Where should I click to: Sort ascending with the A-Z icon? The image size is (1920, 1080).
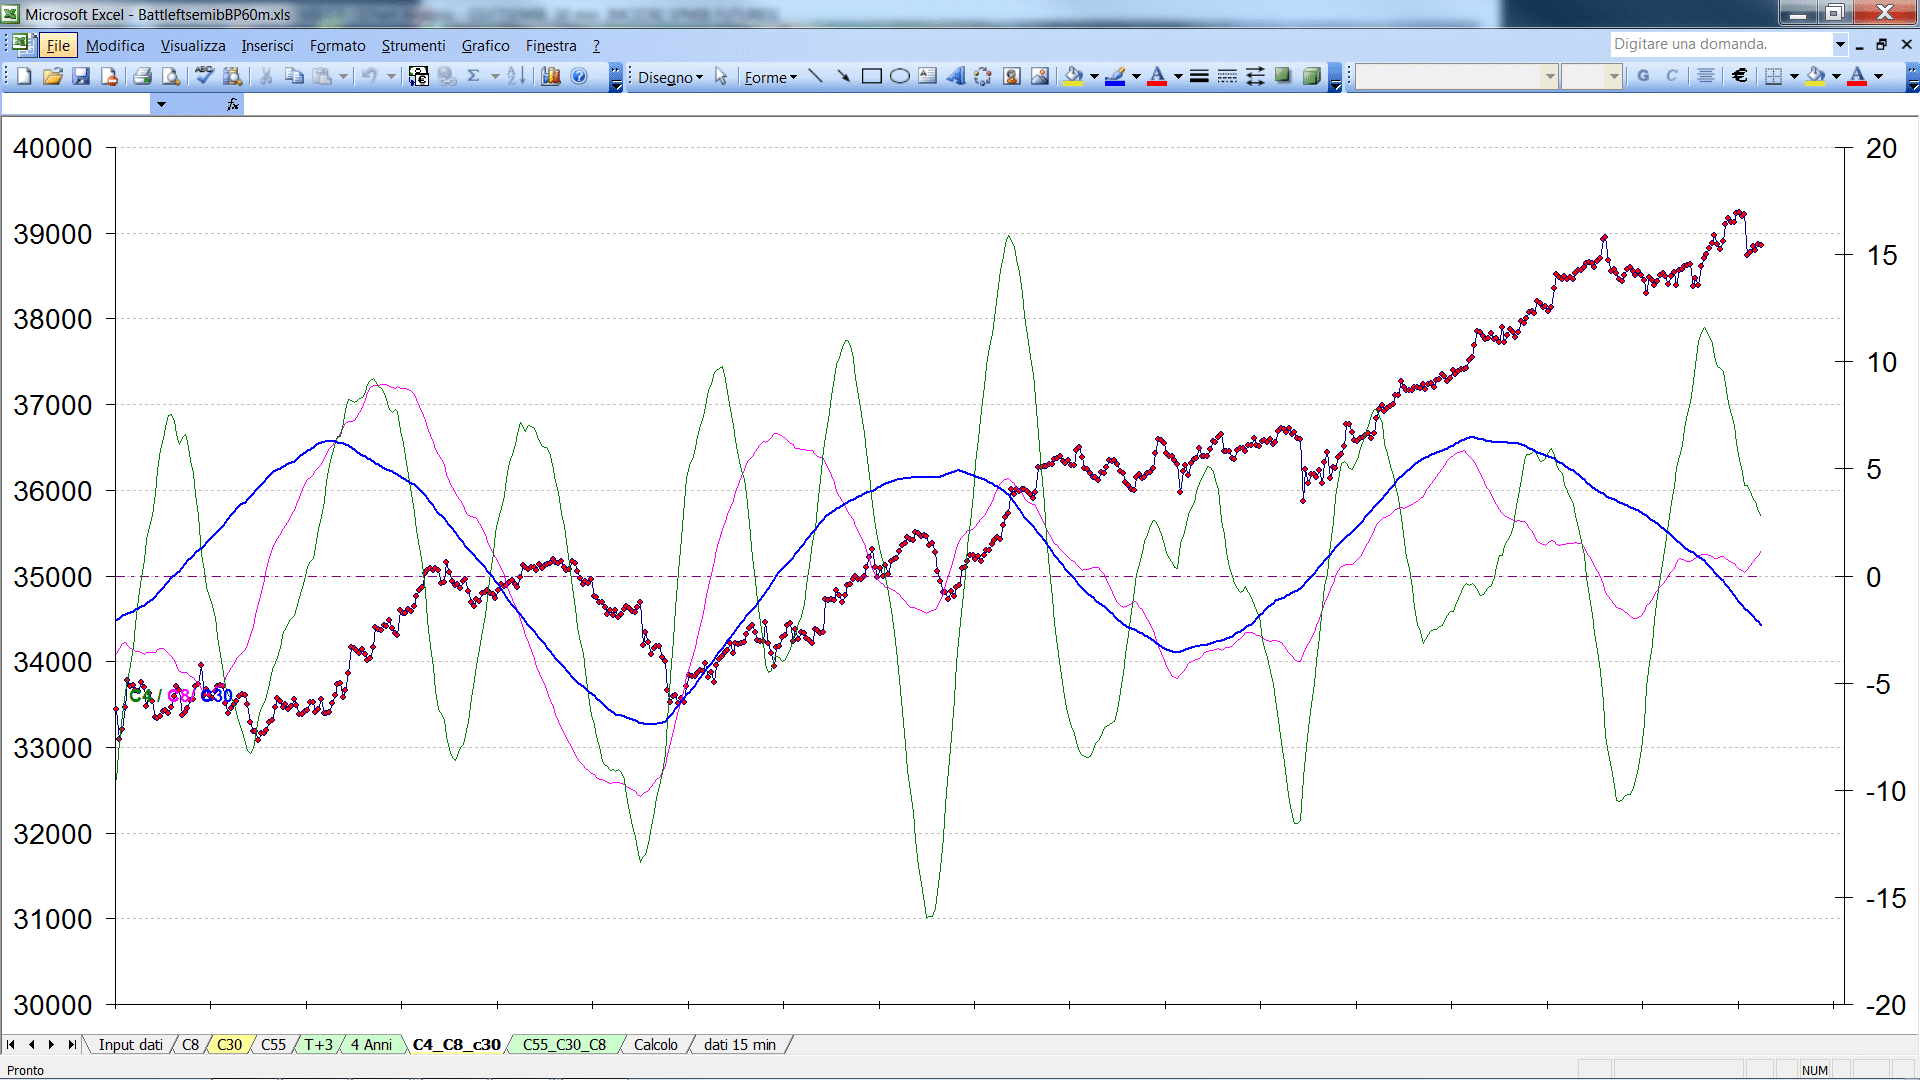(x=516, y=76)
